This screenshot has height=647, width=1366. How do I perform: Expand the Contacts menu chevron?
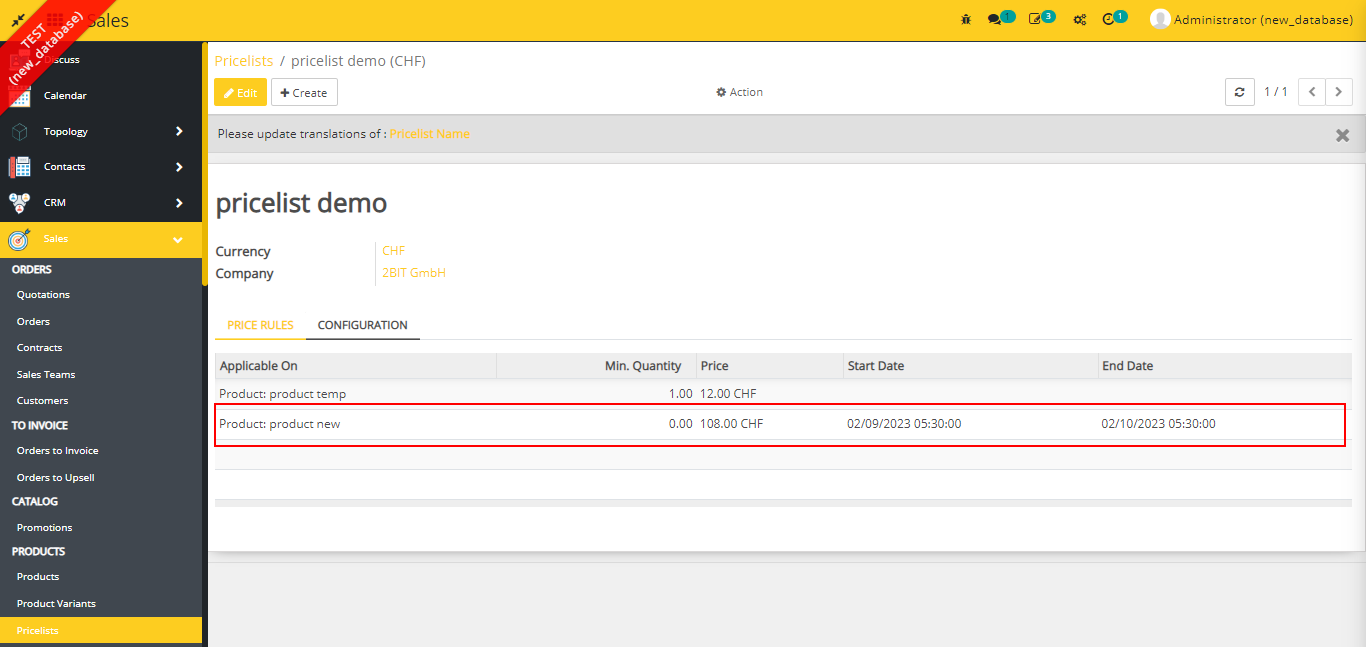pyautogui.click(x=179, y=167)
